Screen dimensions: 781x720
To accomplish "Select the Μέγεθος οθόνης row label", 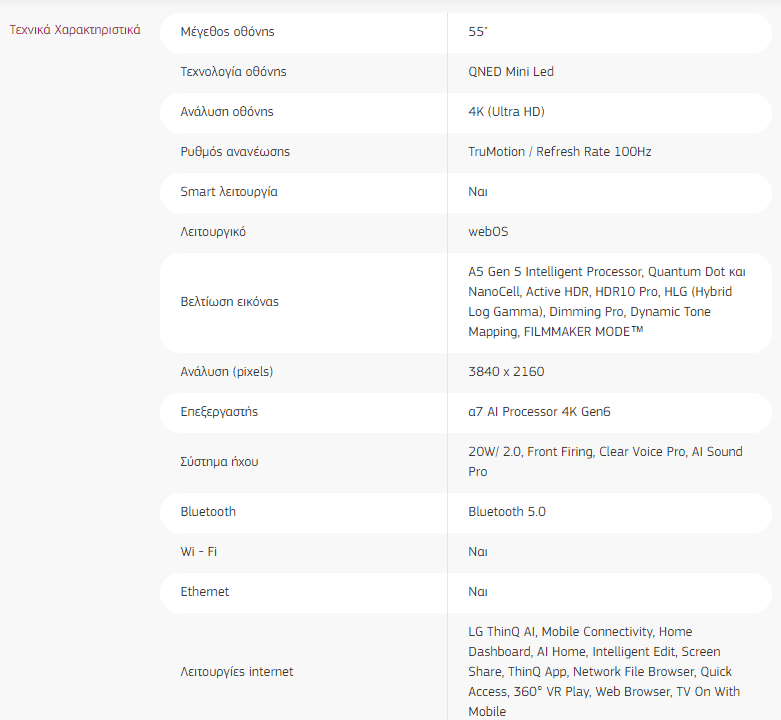I will (227, 32).
